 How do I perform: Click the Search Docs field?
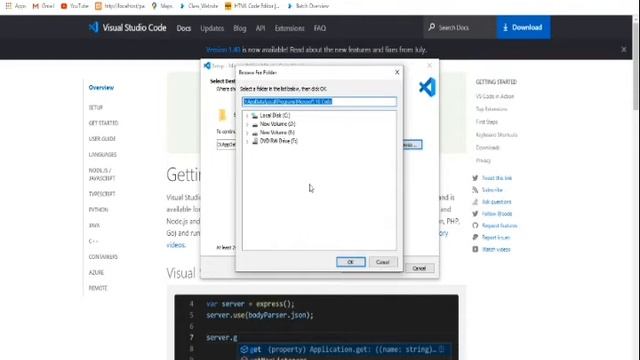tap(460, 27)
